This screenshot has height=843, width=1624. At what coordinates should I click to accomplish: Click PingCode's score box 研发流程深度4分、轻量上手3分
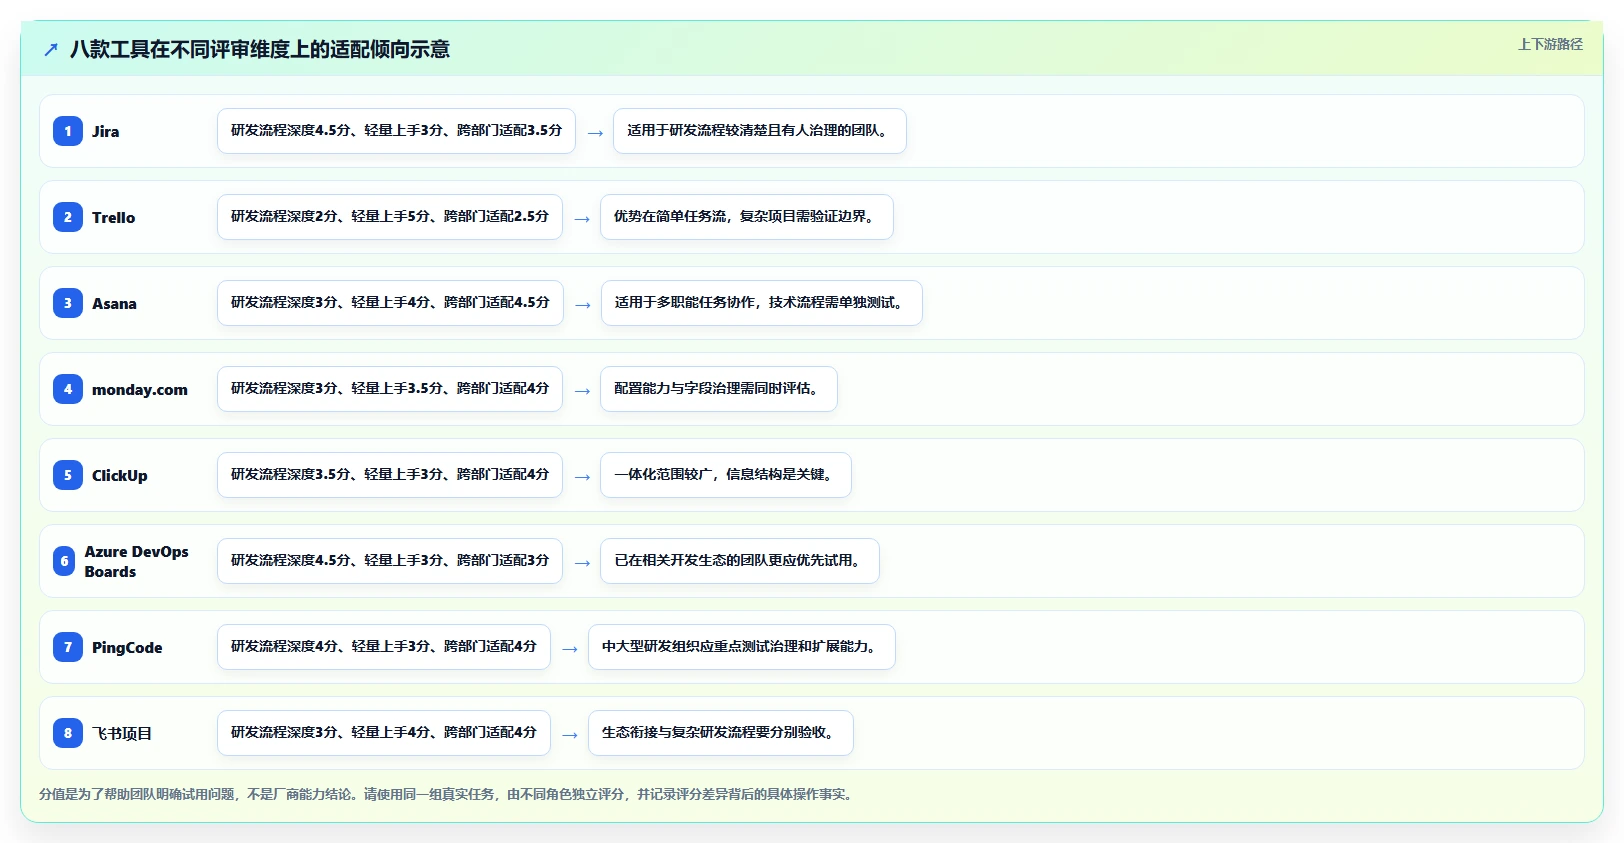click(384, 647)
